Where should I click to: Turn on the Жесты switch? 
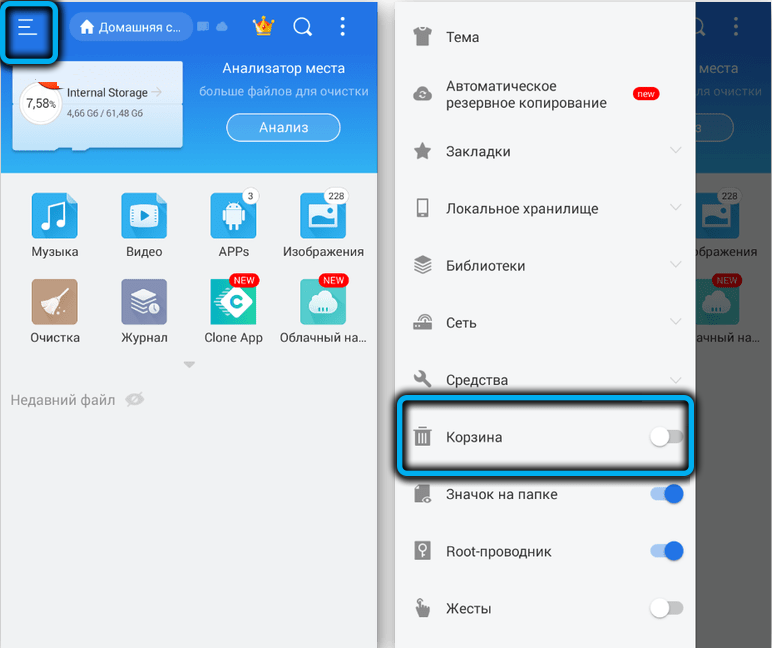click(667, 608)
